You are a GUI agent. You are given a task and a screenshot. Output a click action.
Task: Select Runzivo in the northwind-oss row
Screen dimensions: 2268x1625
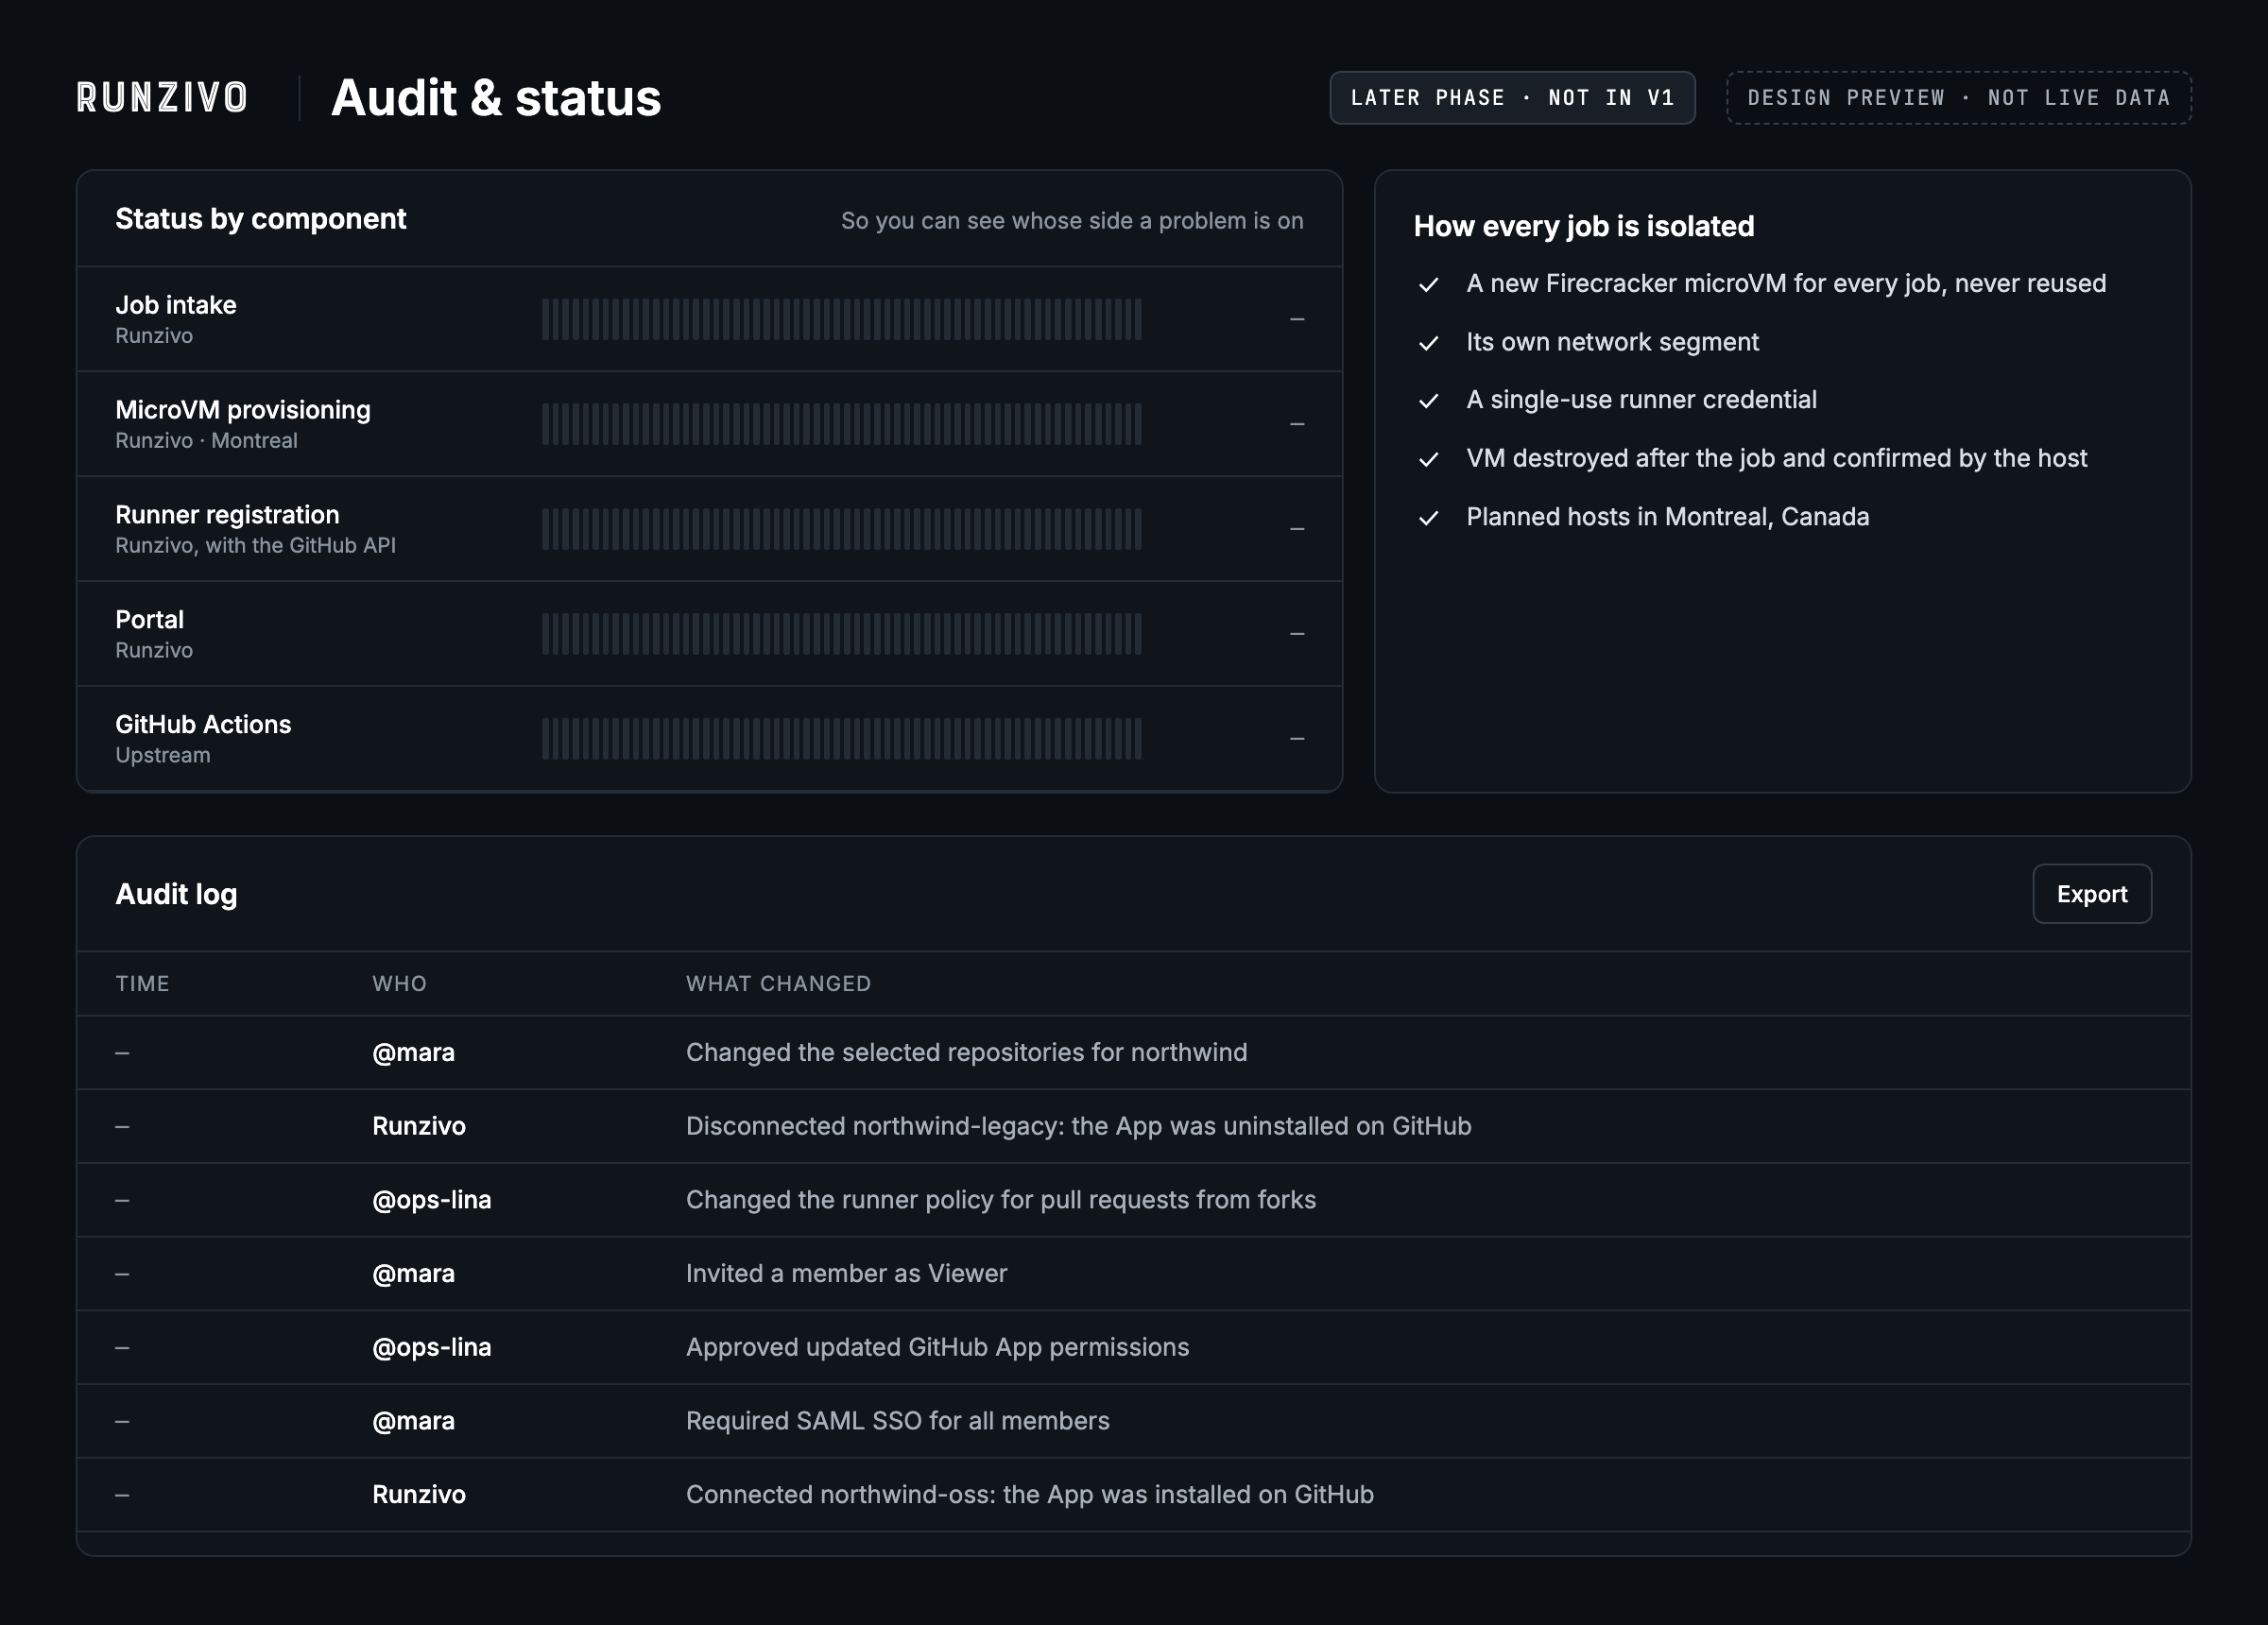coord(418,1495)
